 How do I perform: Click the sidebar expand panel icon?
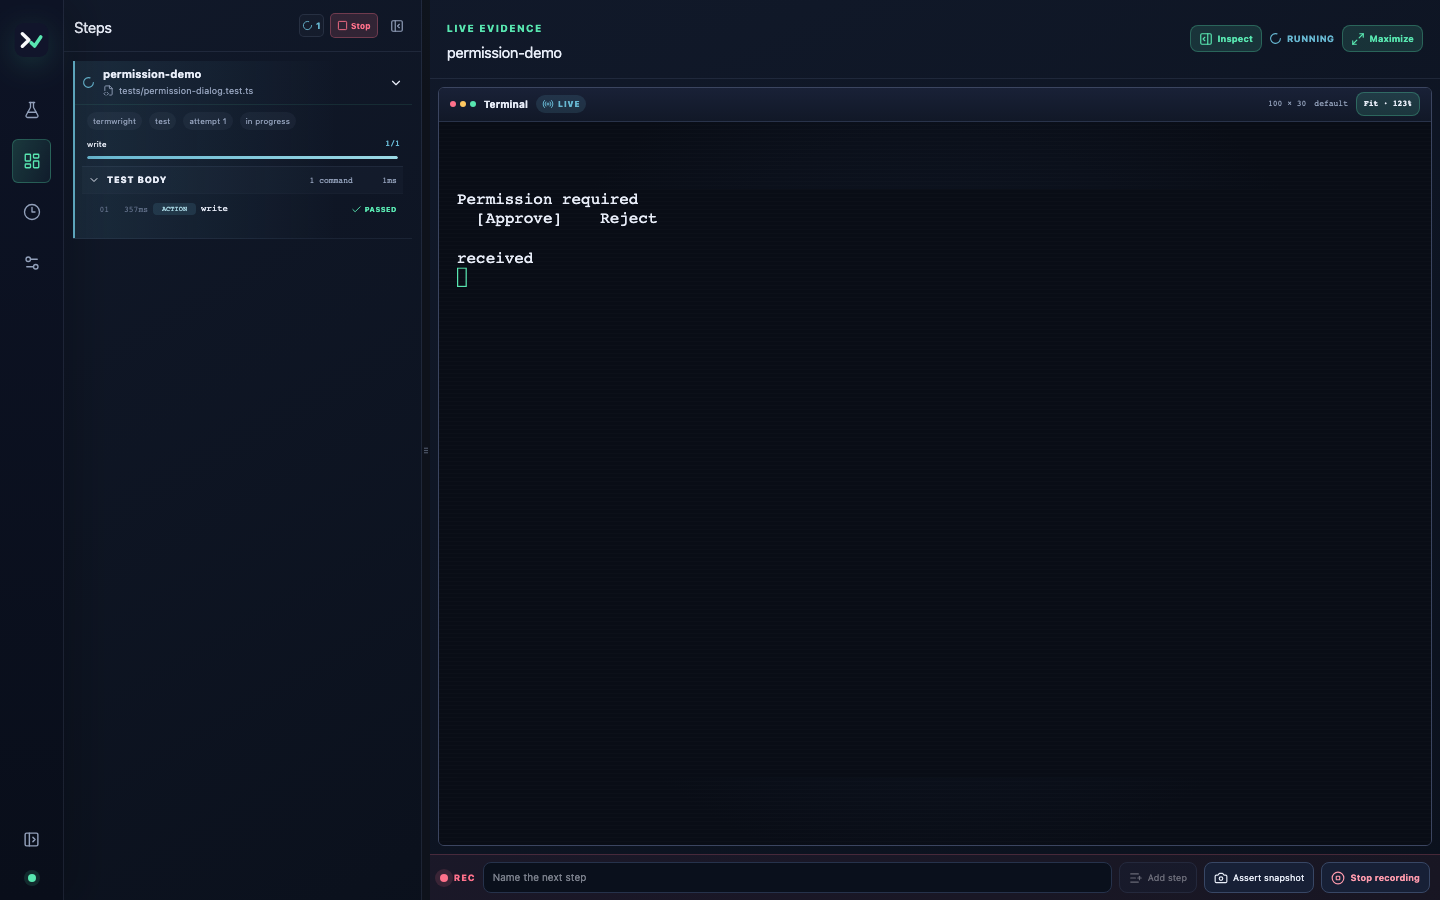click(x=32, y=840)
